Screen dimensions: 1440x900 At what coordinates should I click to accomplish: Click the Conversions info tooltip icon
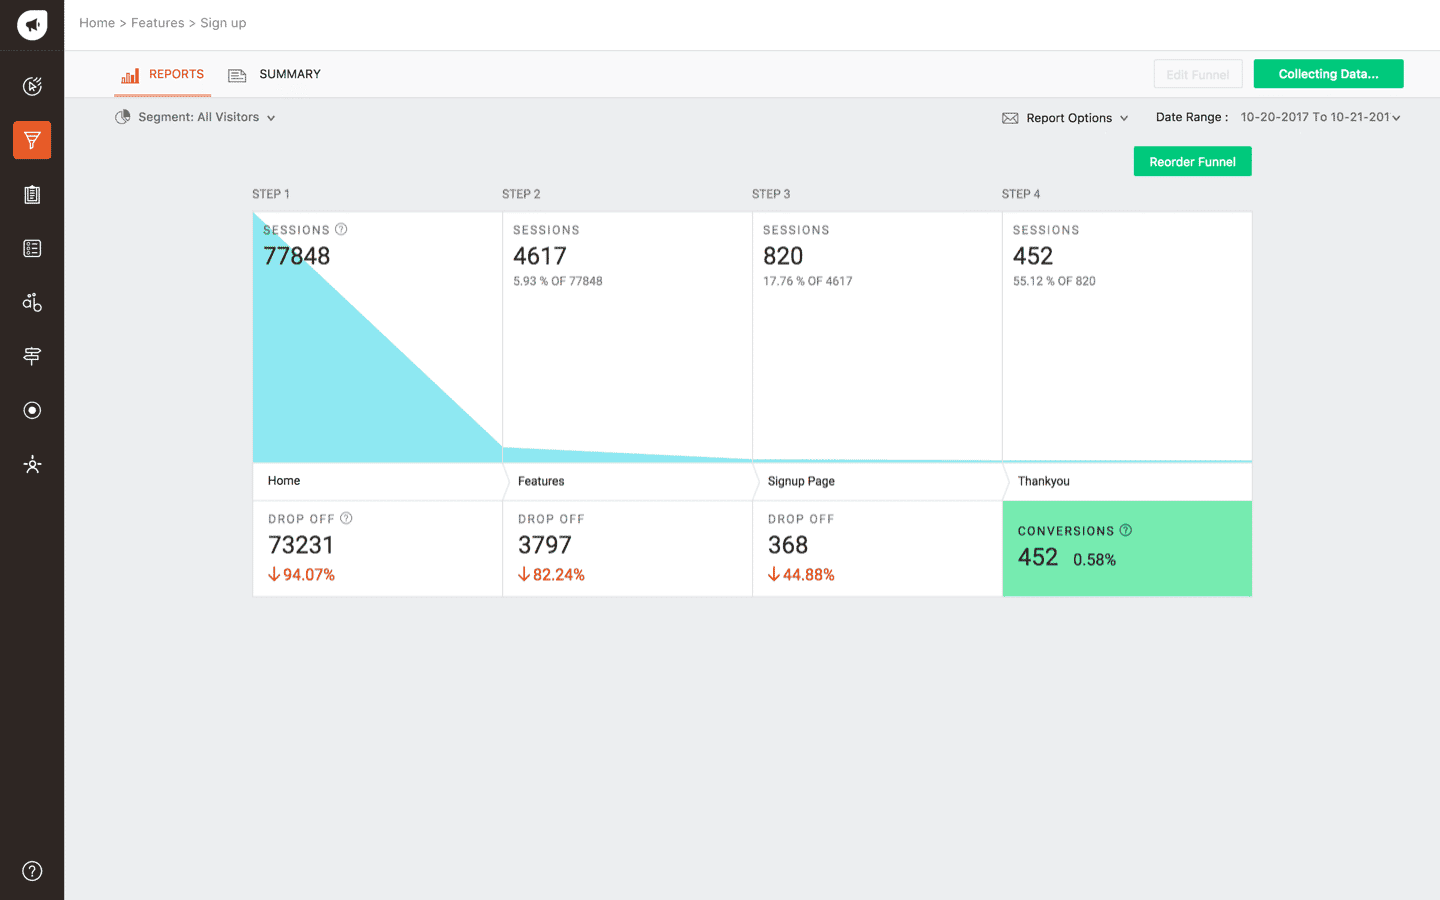1126,530
